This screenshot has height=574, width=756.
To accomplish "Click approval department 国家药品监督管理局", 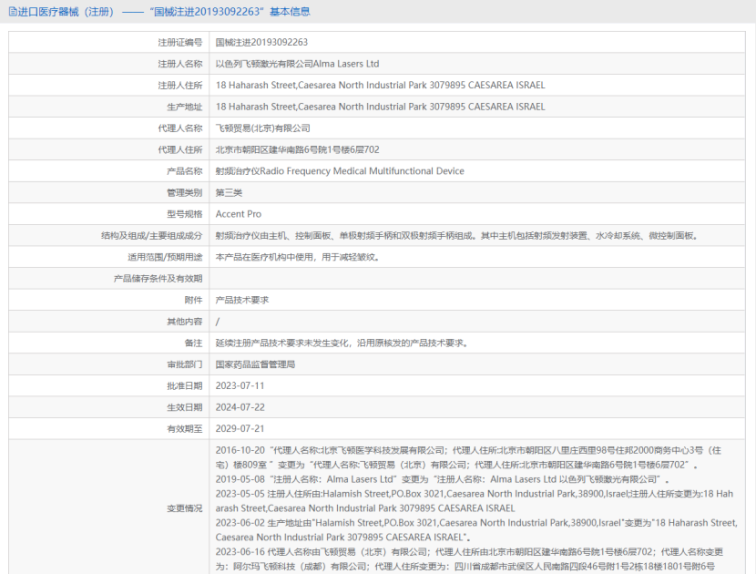I will click(x=255, y=365).
